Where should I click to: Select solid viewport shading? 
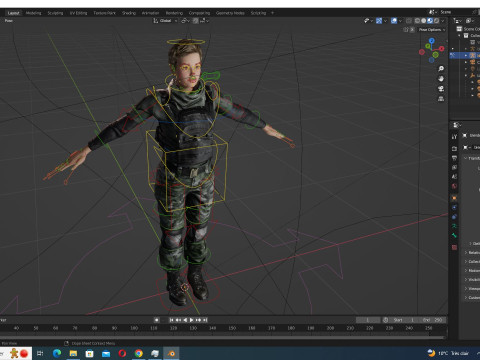423,21
